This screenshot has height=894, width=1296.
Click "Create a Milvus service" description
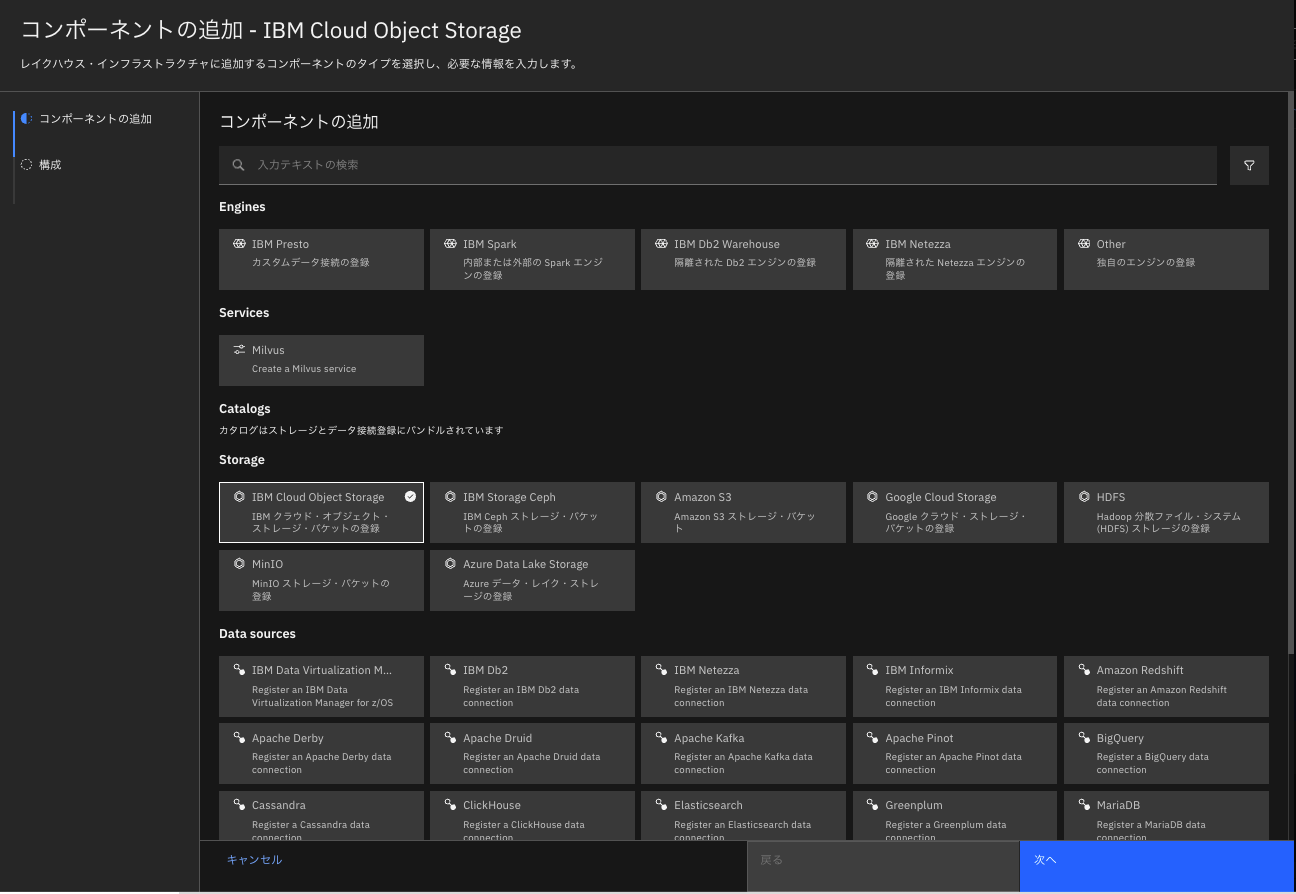tap(304, 369)
